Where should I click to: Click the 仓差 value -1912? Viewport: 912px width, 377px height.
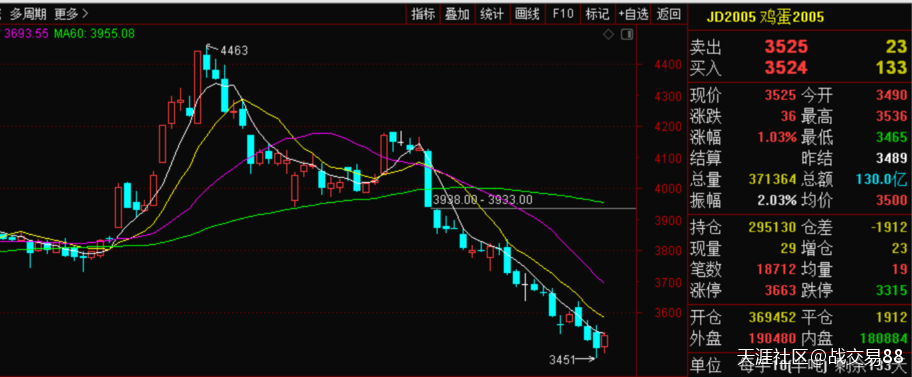(890, 227)
